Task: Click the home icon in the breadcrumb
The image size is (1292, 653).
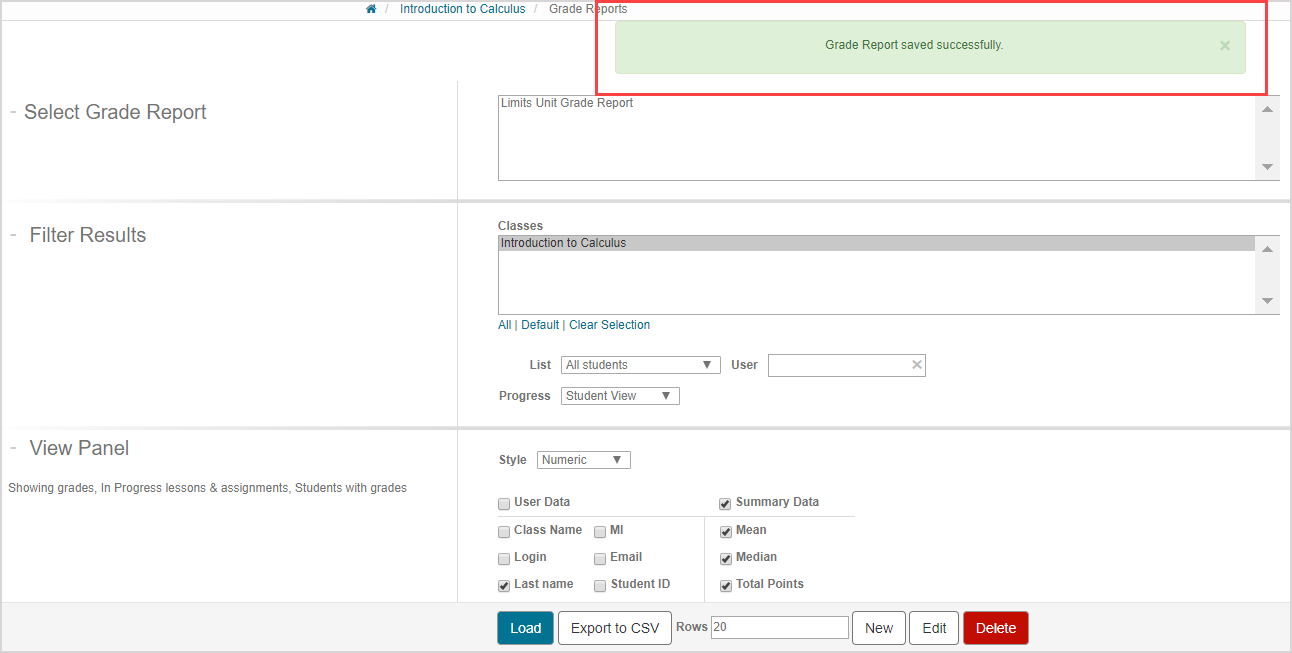Action: pyautogui.click(x=370, y=8)
